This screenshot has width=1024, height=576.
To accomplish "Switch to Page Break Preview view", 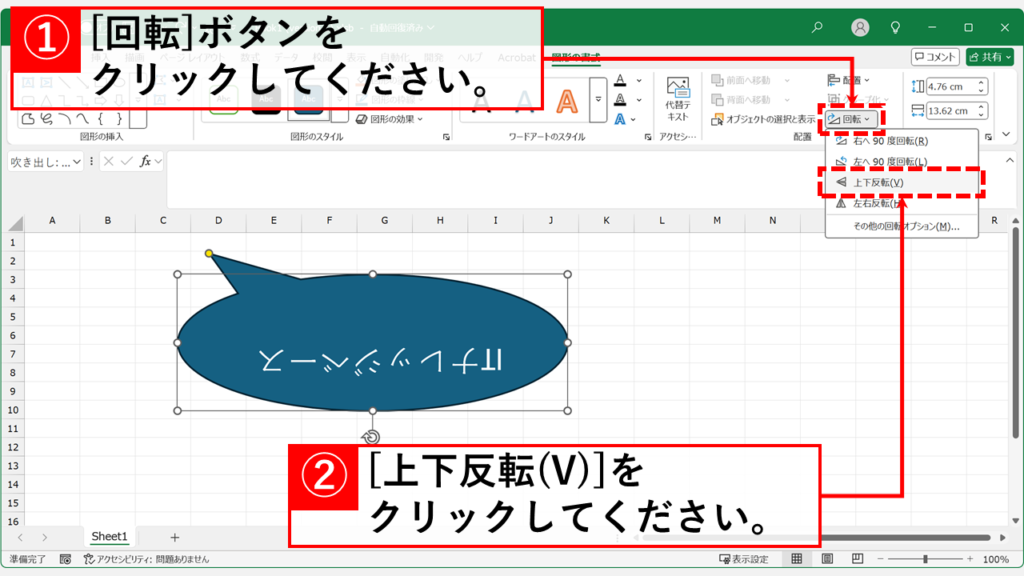I will (857, 559).
